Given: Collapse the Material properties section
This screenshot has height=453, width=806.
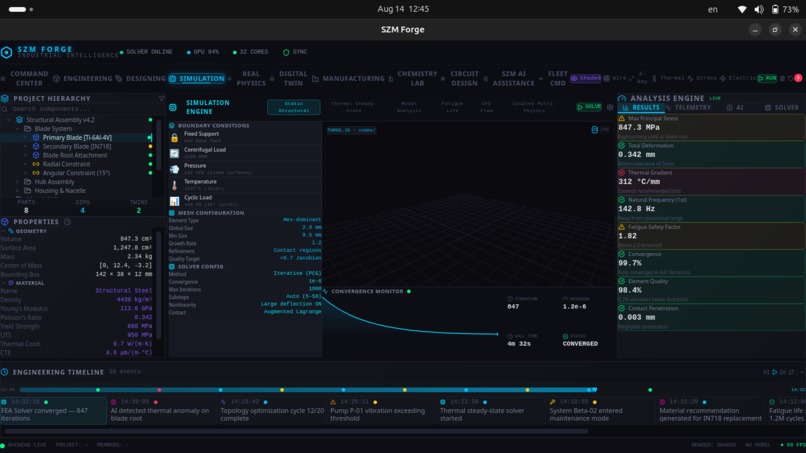Looking at the screenshot, I should click(4, 283).
